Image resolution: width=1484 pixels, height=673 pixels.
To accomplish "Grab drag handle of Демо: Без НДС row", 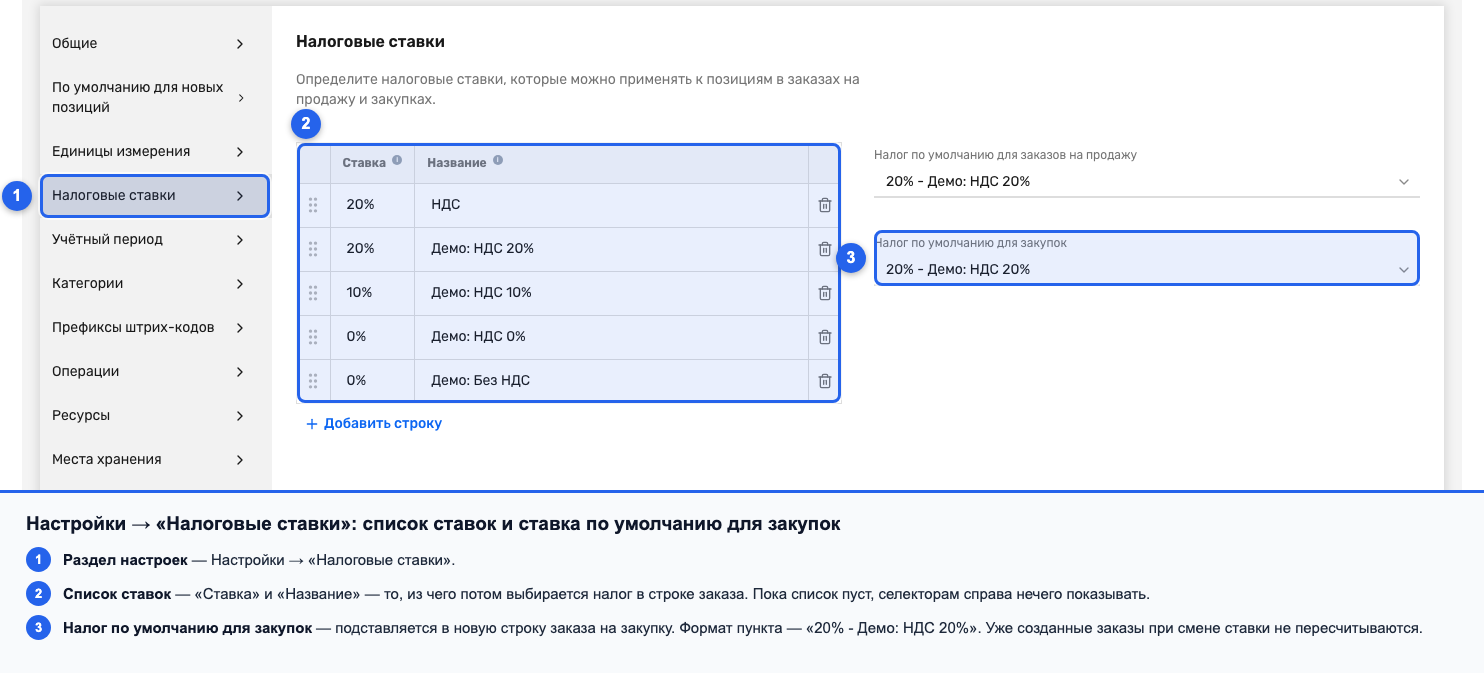I will (x=313, y=381).
